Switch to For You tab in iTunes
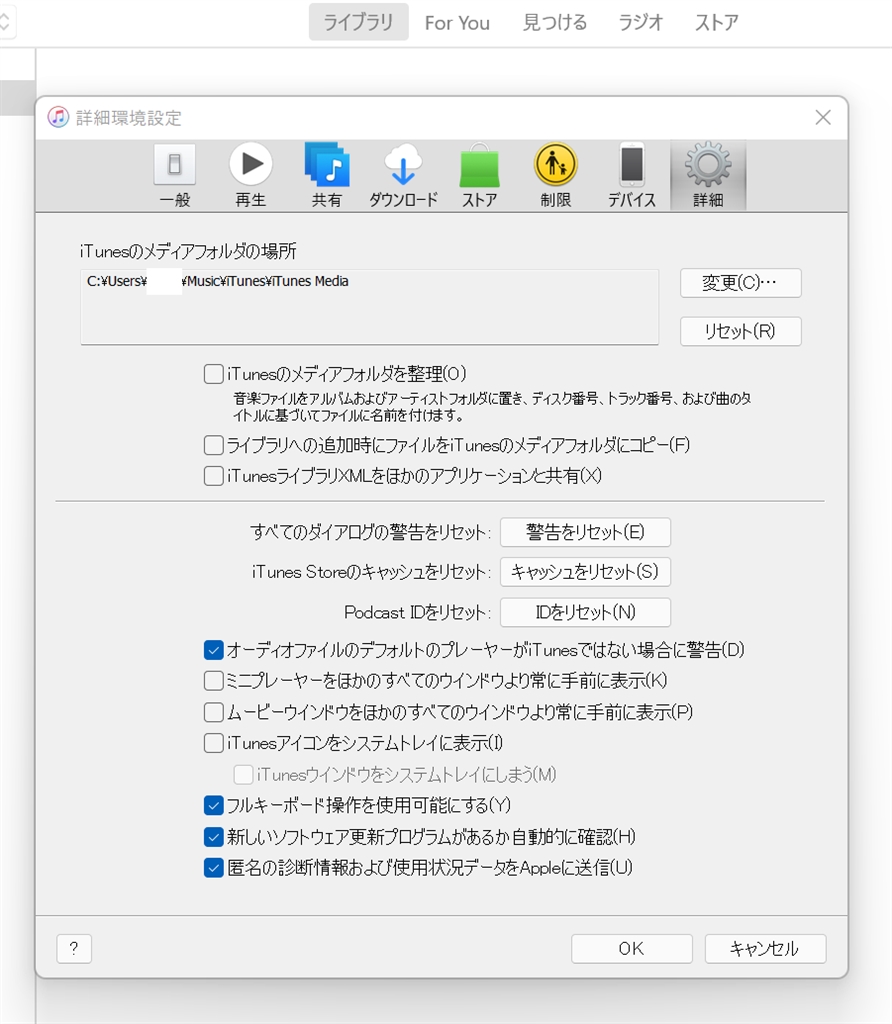 coord(457,23)
